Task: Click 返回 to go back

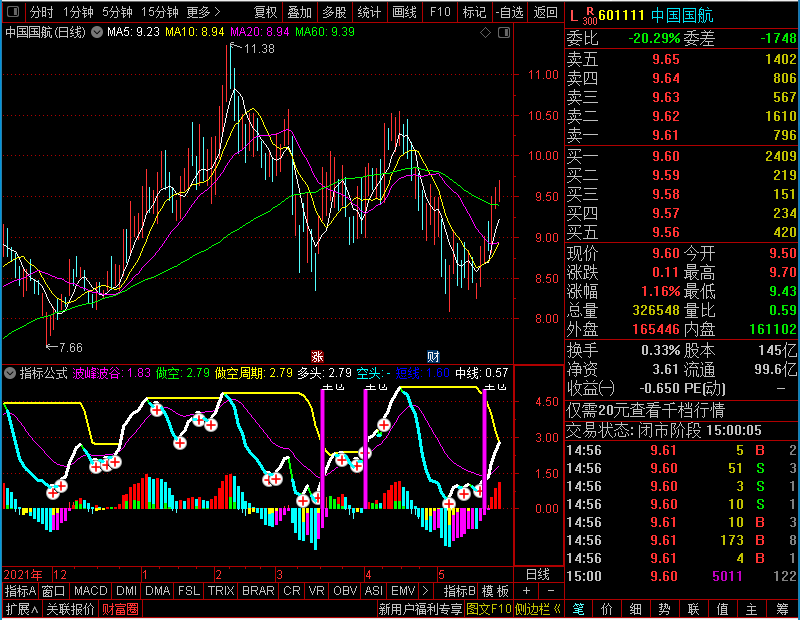Action: [545, 12]
